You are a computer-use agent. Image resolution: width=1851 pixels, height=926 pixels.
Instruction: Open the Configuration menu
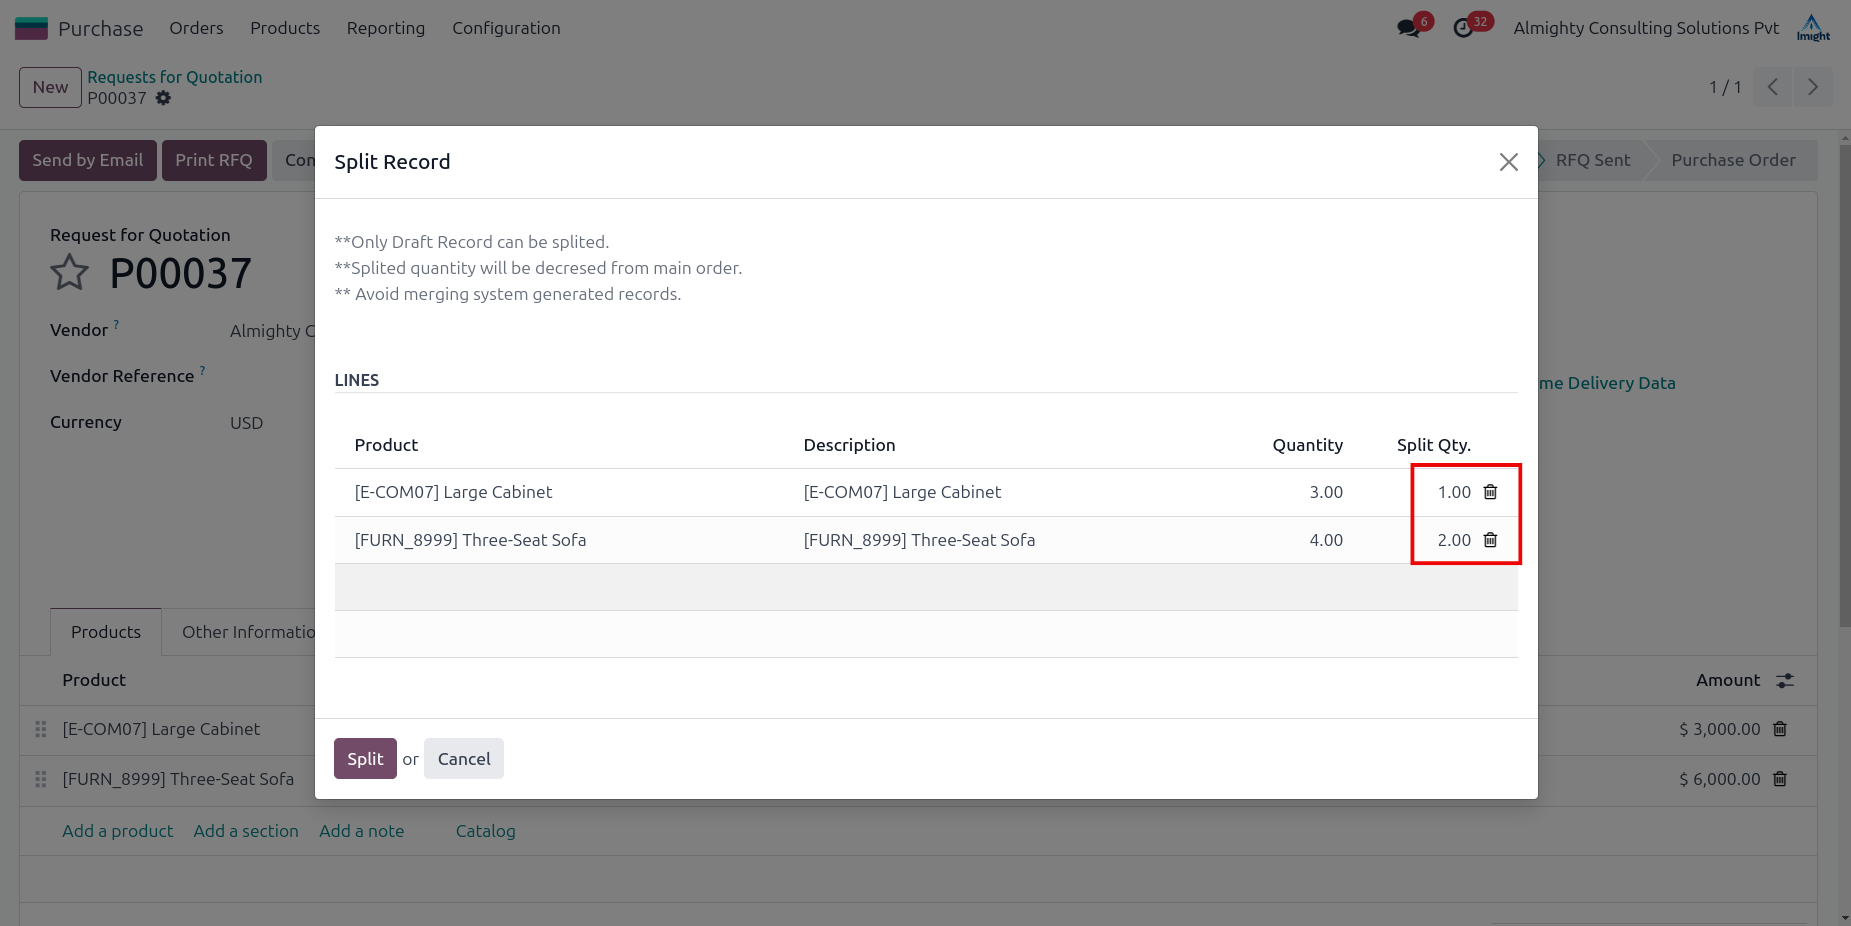506,28
